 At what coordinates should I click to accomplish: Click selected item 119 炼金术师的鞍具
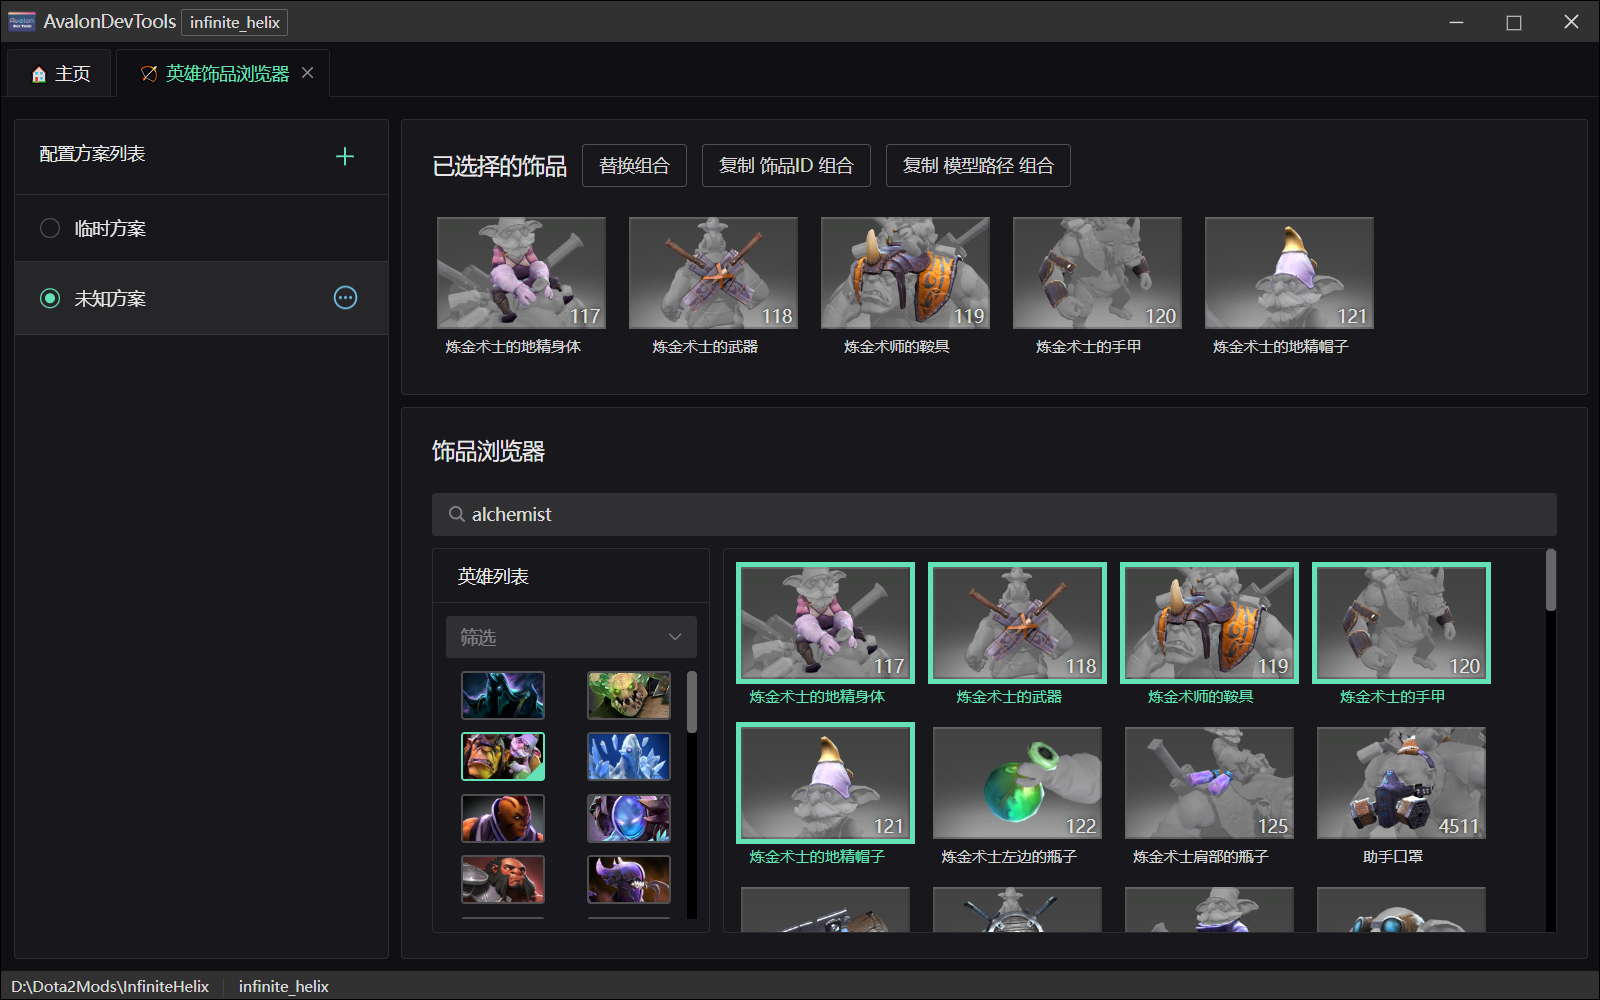pos(905,273)
